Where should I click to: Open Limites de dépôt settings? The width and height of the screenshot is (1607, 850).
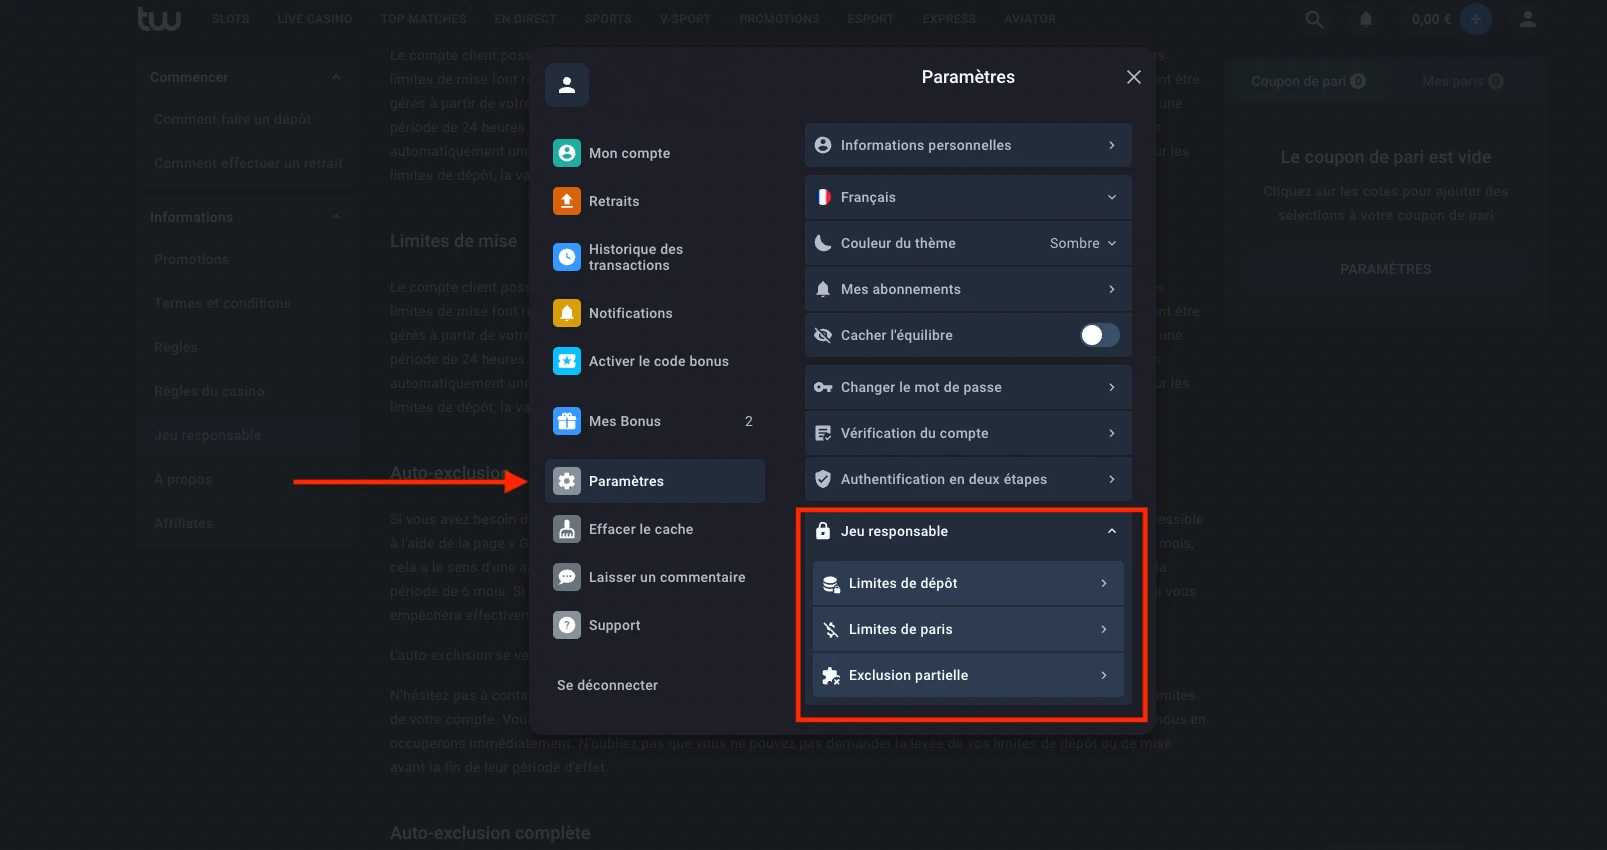(967, 583)
